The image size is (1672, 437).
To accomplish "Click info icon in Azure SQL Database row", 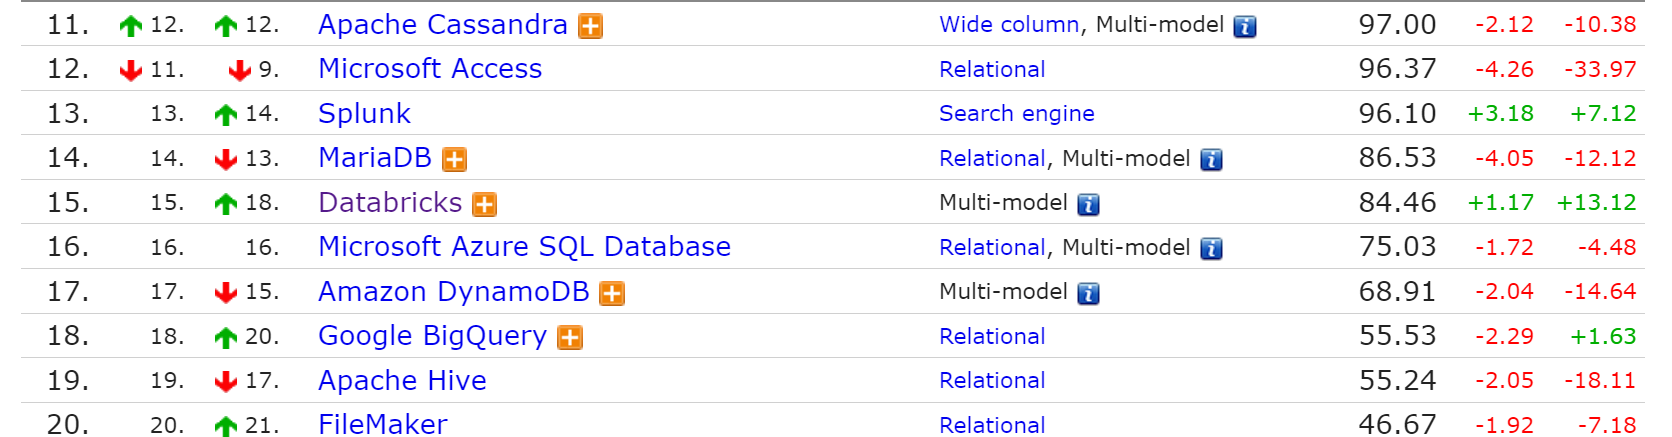I will point(1211,249).
